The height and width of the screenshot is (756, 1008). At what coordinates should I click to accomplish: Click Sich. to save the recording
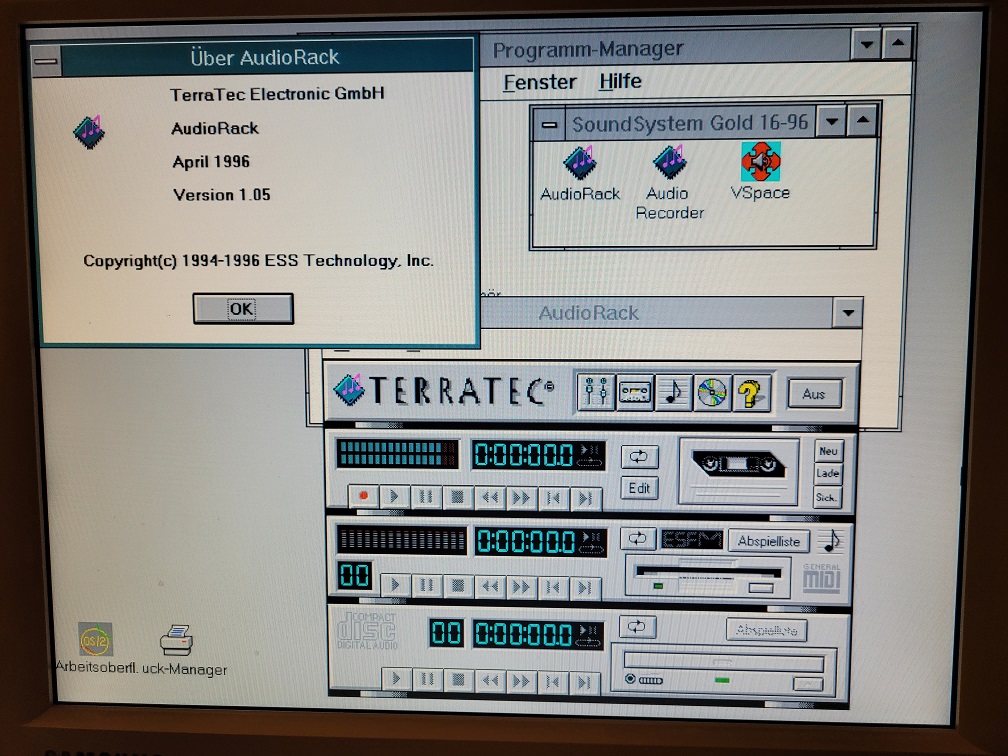point(827,497)
